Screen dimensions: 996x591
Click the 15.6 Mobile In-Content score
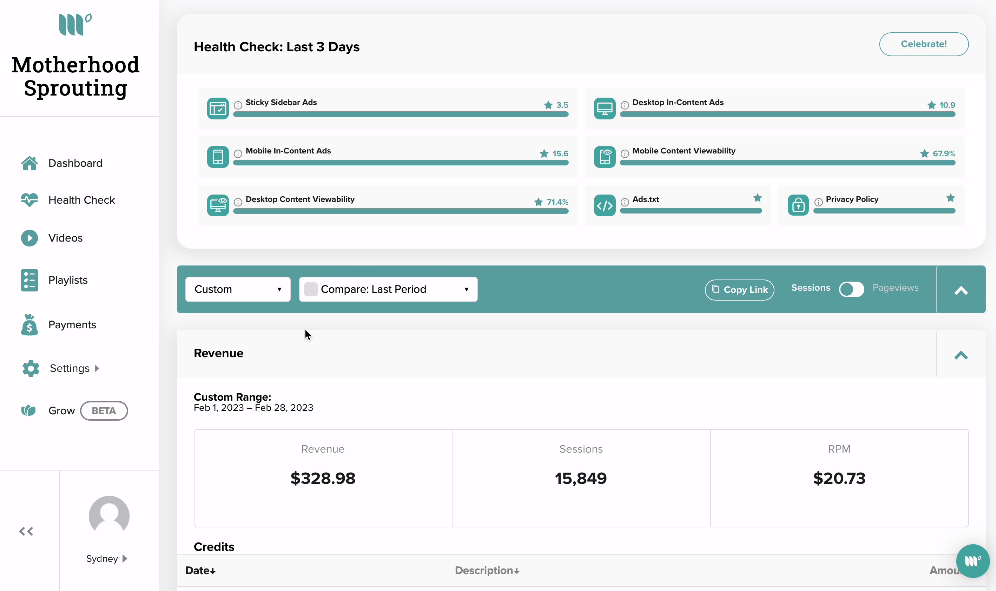[x=560, y=154]
